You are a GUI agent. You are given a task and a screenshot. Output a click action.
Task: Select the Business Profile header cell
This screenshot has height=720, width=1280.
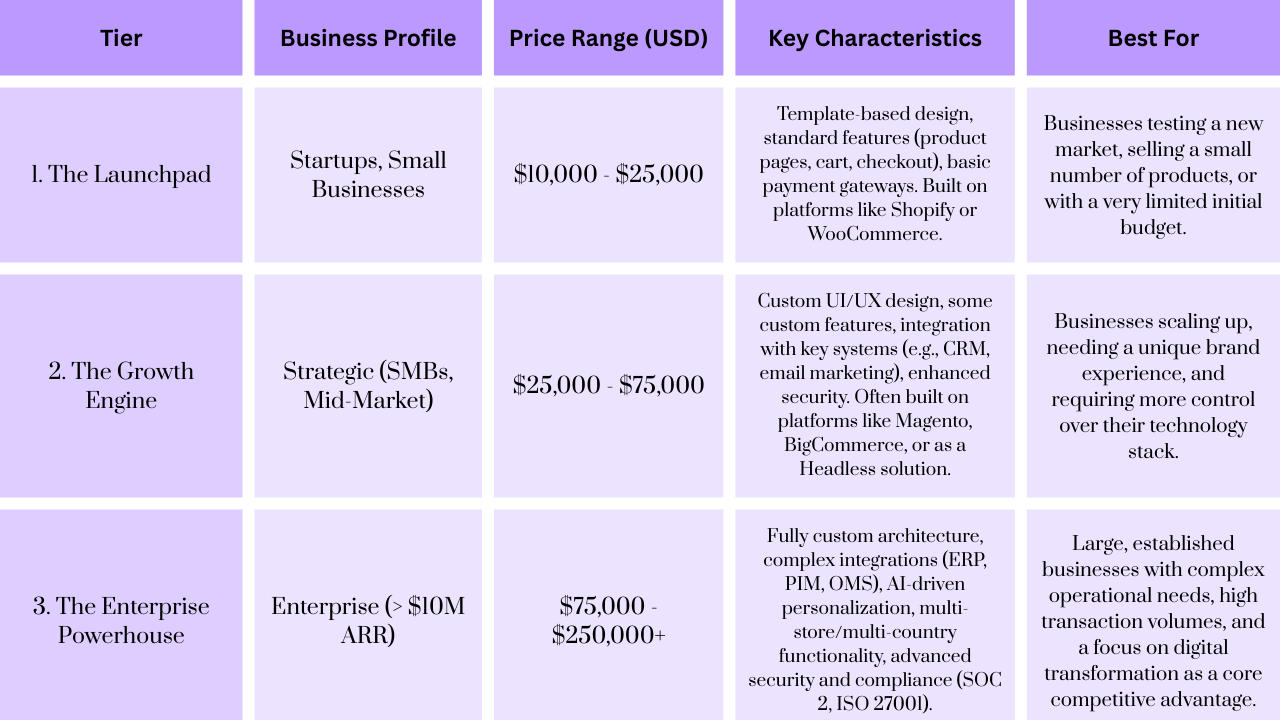368,38
